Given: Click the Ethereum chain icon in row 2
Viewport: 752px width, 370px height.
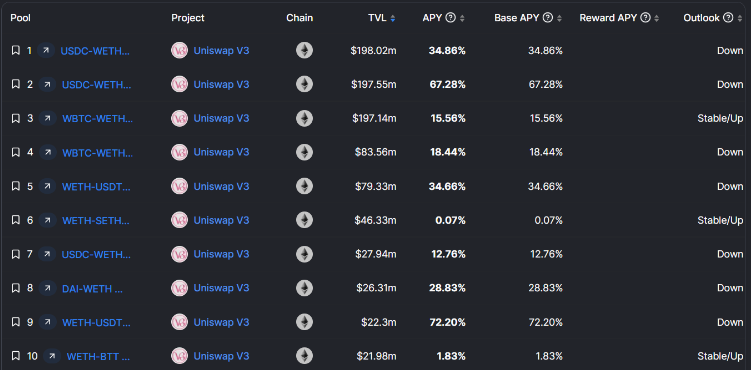Looking at the screenshot, I should click(x=304, y=84).
